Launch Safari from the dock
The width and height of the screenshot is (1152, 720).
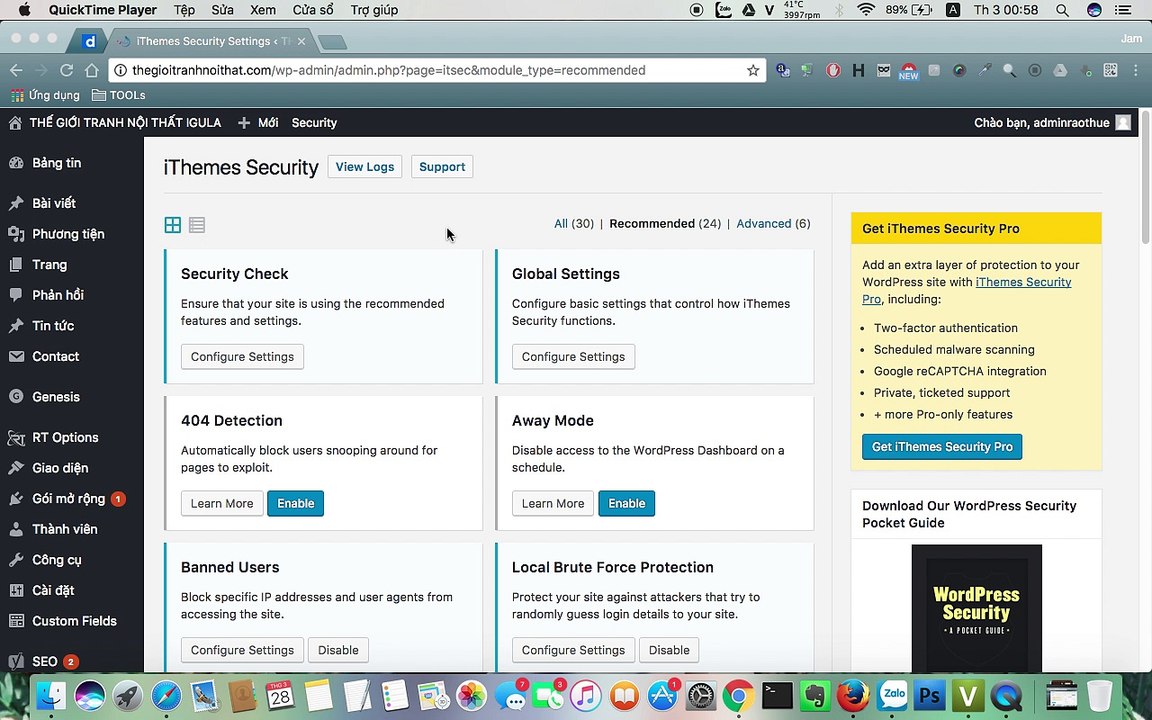(x=166, y=695)
